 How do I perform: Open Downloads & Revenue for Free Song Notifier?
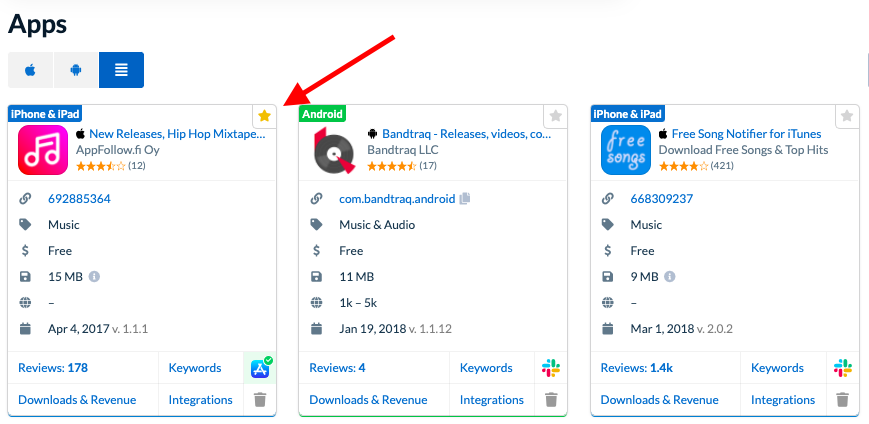point(660,400)
